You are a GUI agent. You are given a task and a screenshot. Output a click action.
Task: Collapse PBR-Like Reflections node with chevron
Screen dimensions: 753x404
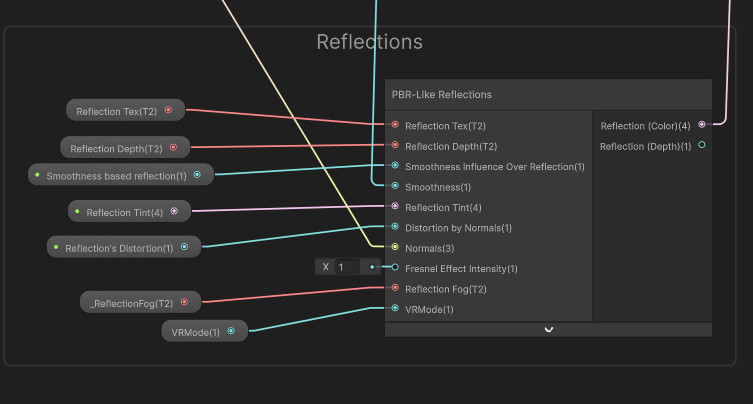click(548, 330)
